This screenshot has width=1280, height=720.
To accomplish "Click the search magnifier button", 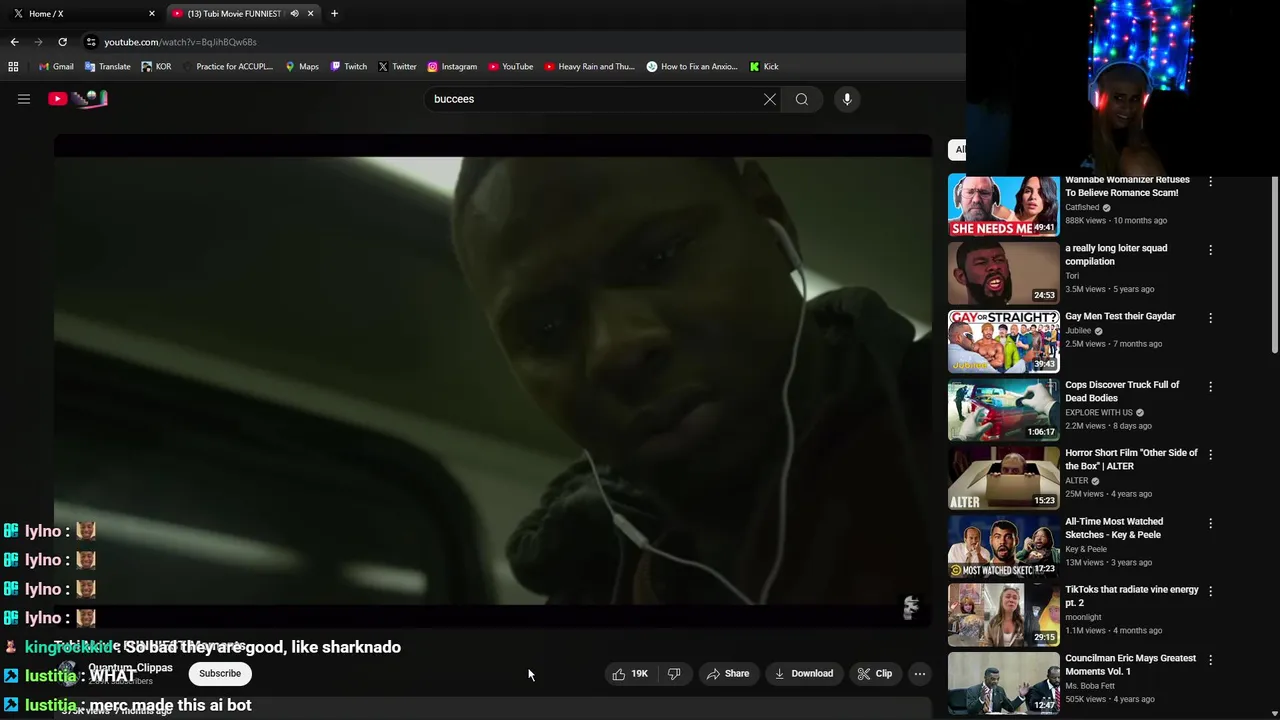I will (x=802, y=99).
